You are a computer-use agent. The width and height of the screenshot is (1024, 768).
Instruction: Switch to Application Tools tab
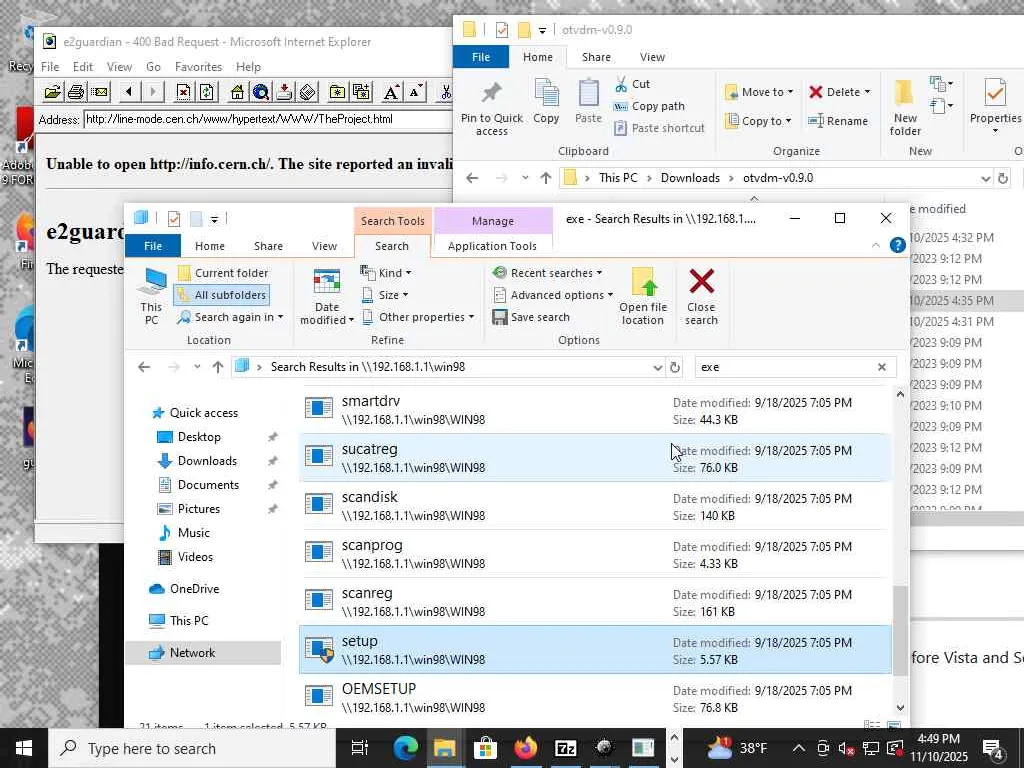pyautogui.click(x=492, y=246)
